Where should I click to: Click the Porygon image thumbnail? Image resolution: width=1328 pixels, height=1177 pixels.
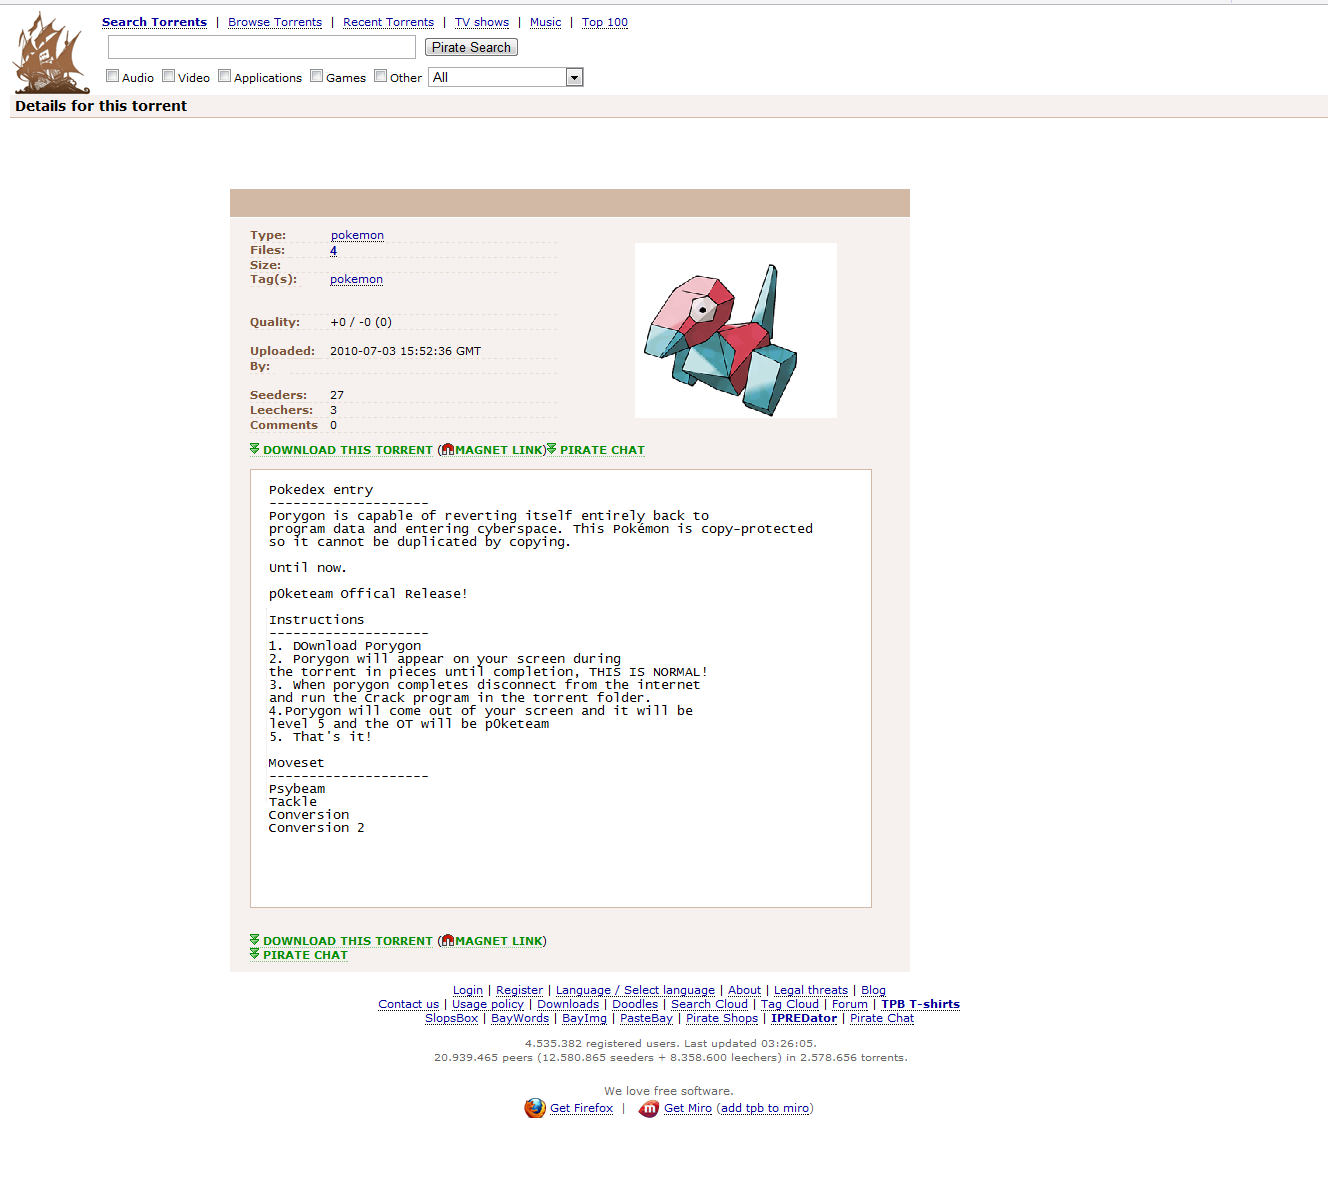click(736, 330)
